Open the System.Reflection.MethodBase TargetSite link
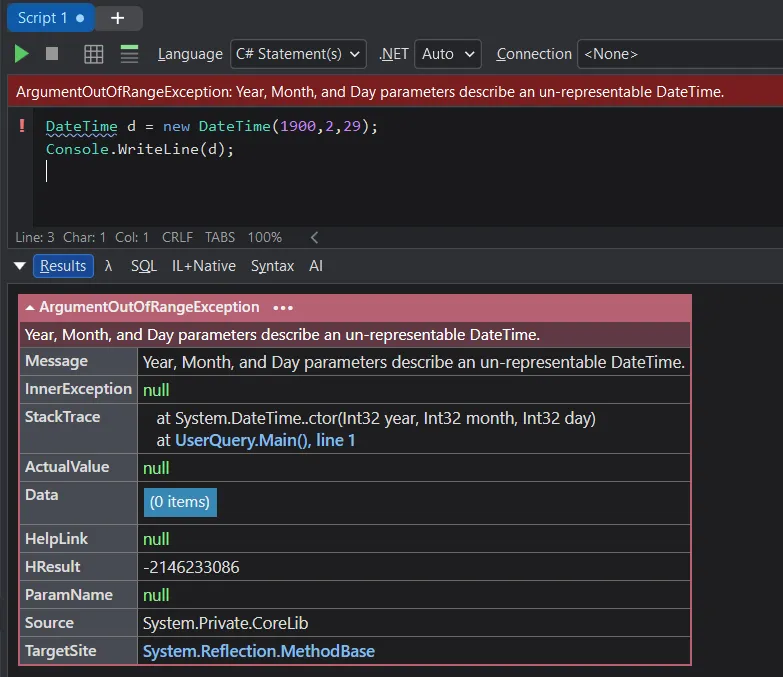Viewport: 783px width, 677px height. coord(259,651)
